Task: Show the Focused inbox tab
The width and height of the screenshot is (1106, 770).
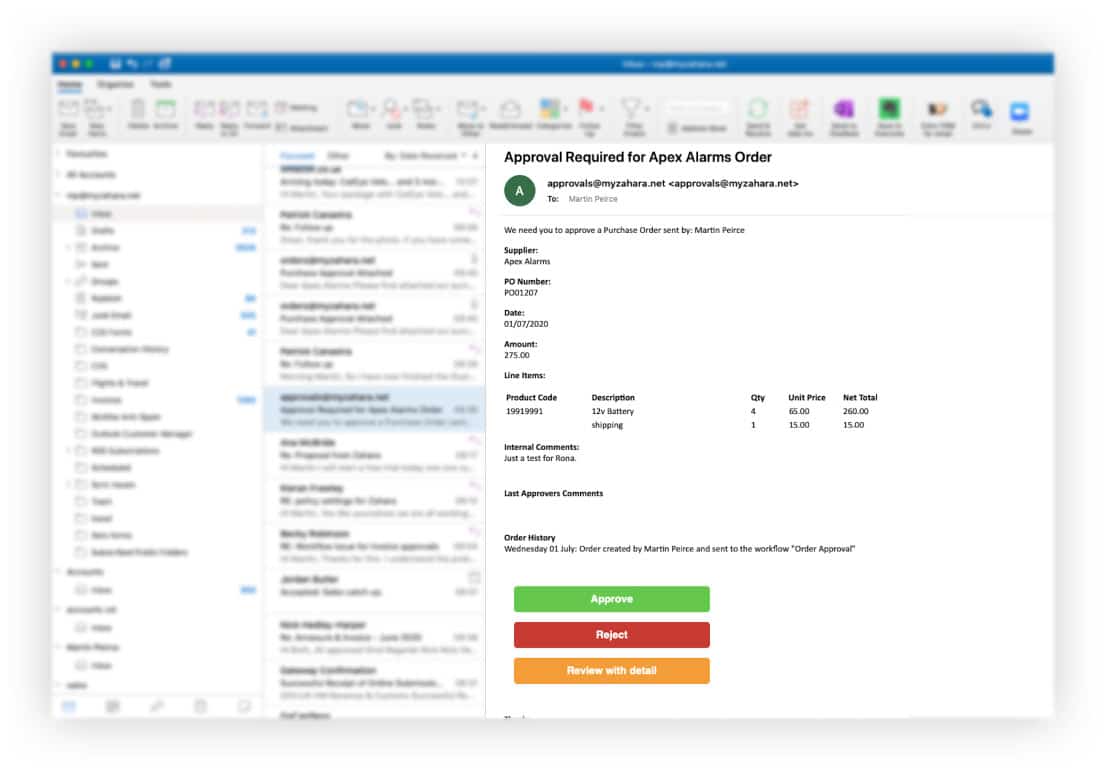Action: coord(297,155)
